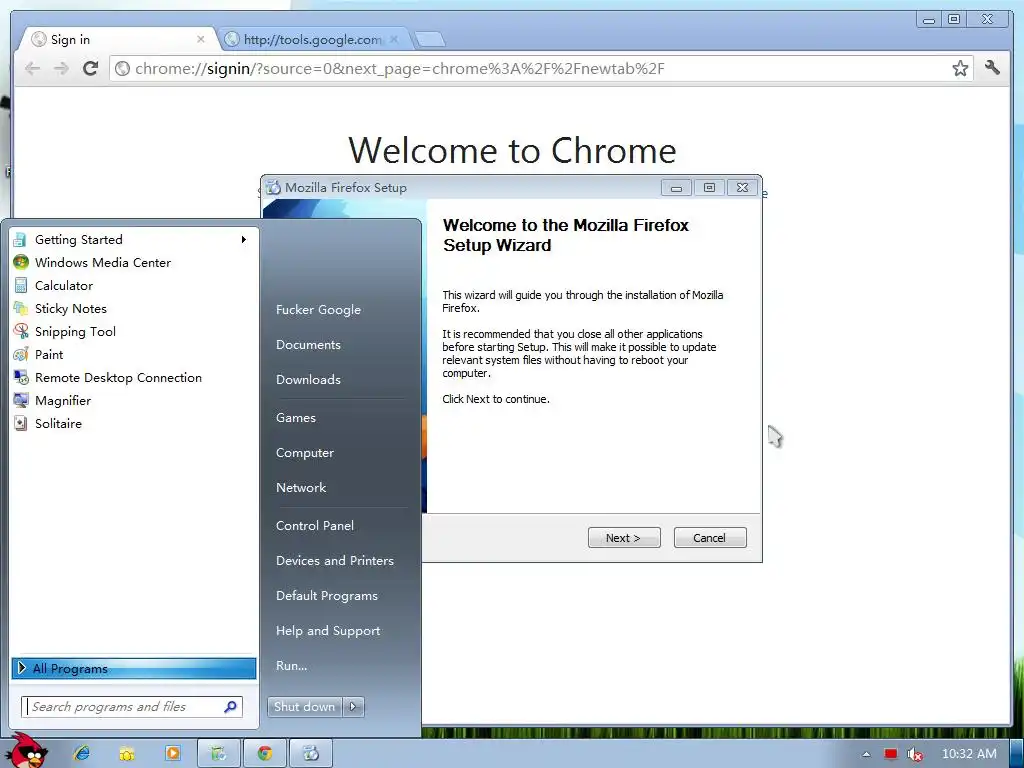Click the Shut down button
The height and width of the screenshot is (768, 1024).
tap(304, 707)
